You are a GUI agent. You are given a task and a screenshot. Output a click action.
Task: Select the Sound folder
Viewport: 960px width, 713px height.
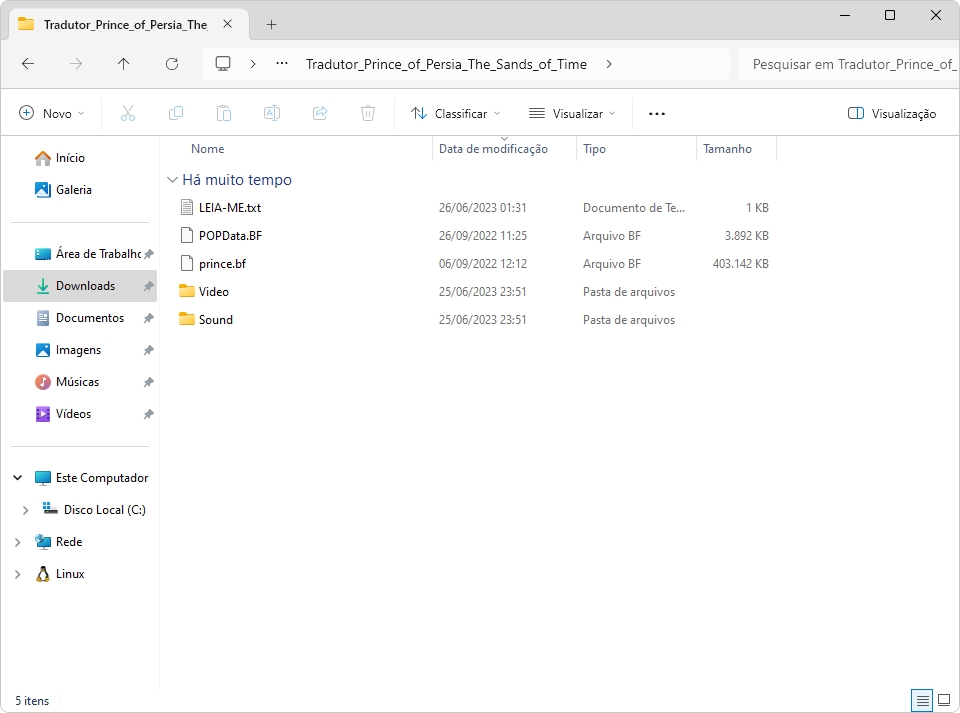click(473, 319)
